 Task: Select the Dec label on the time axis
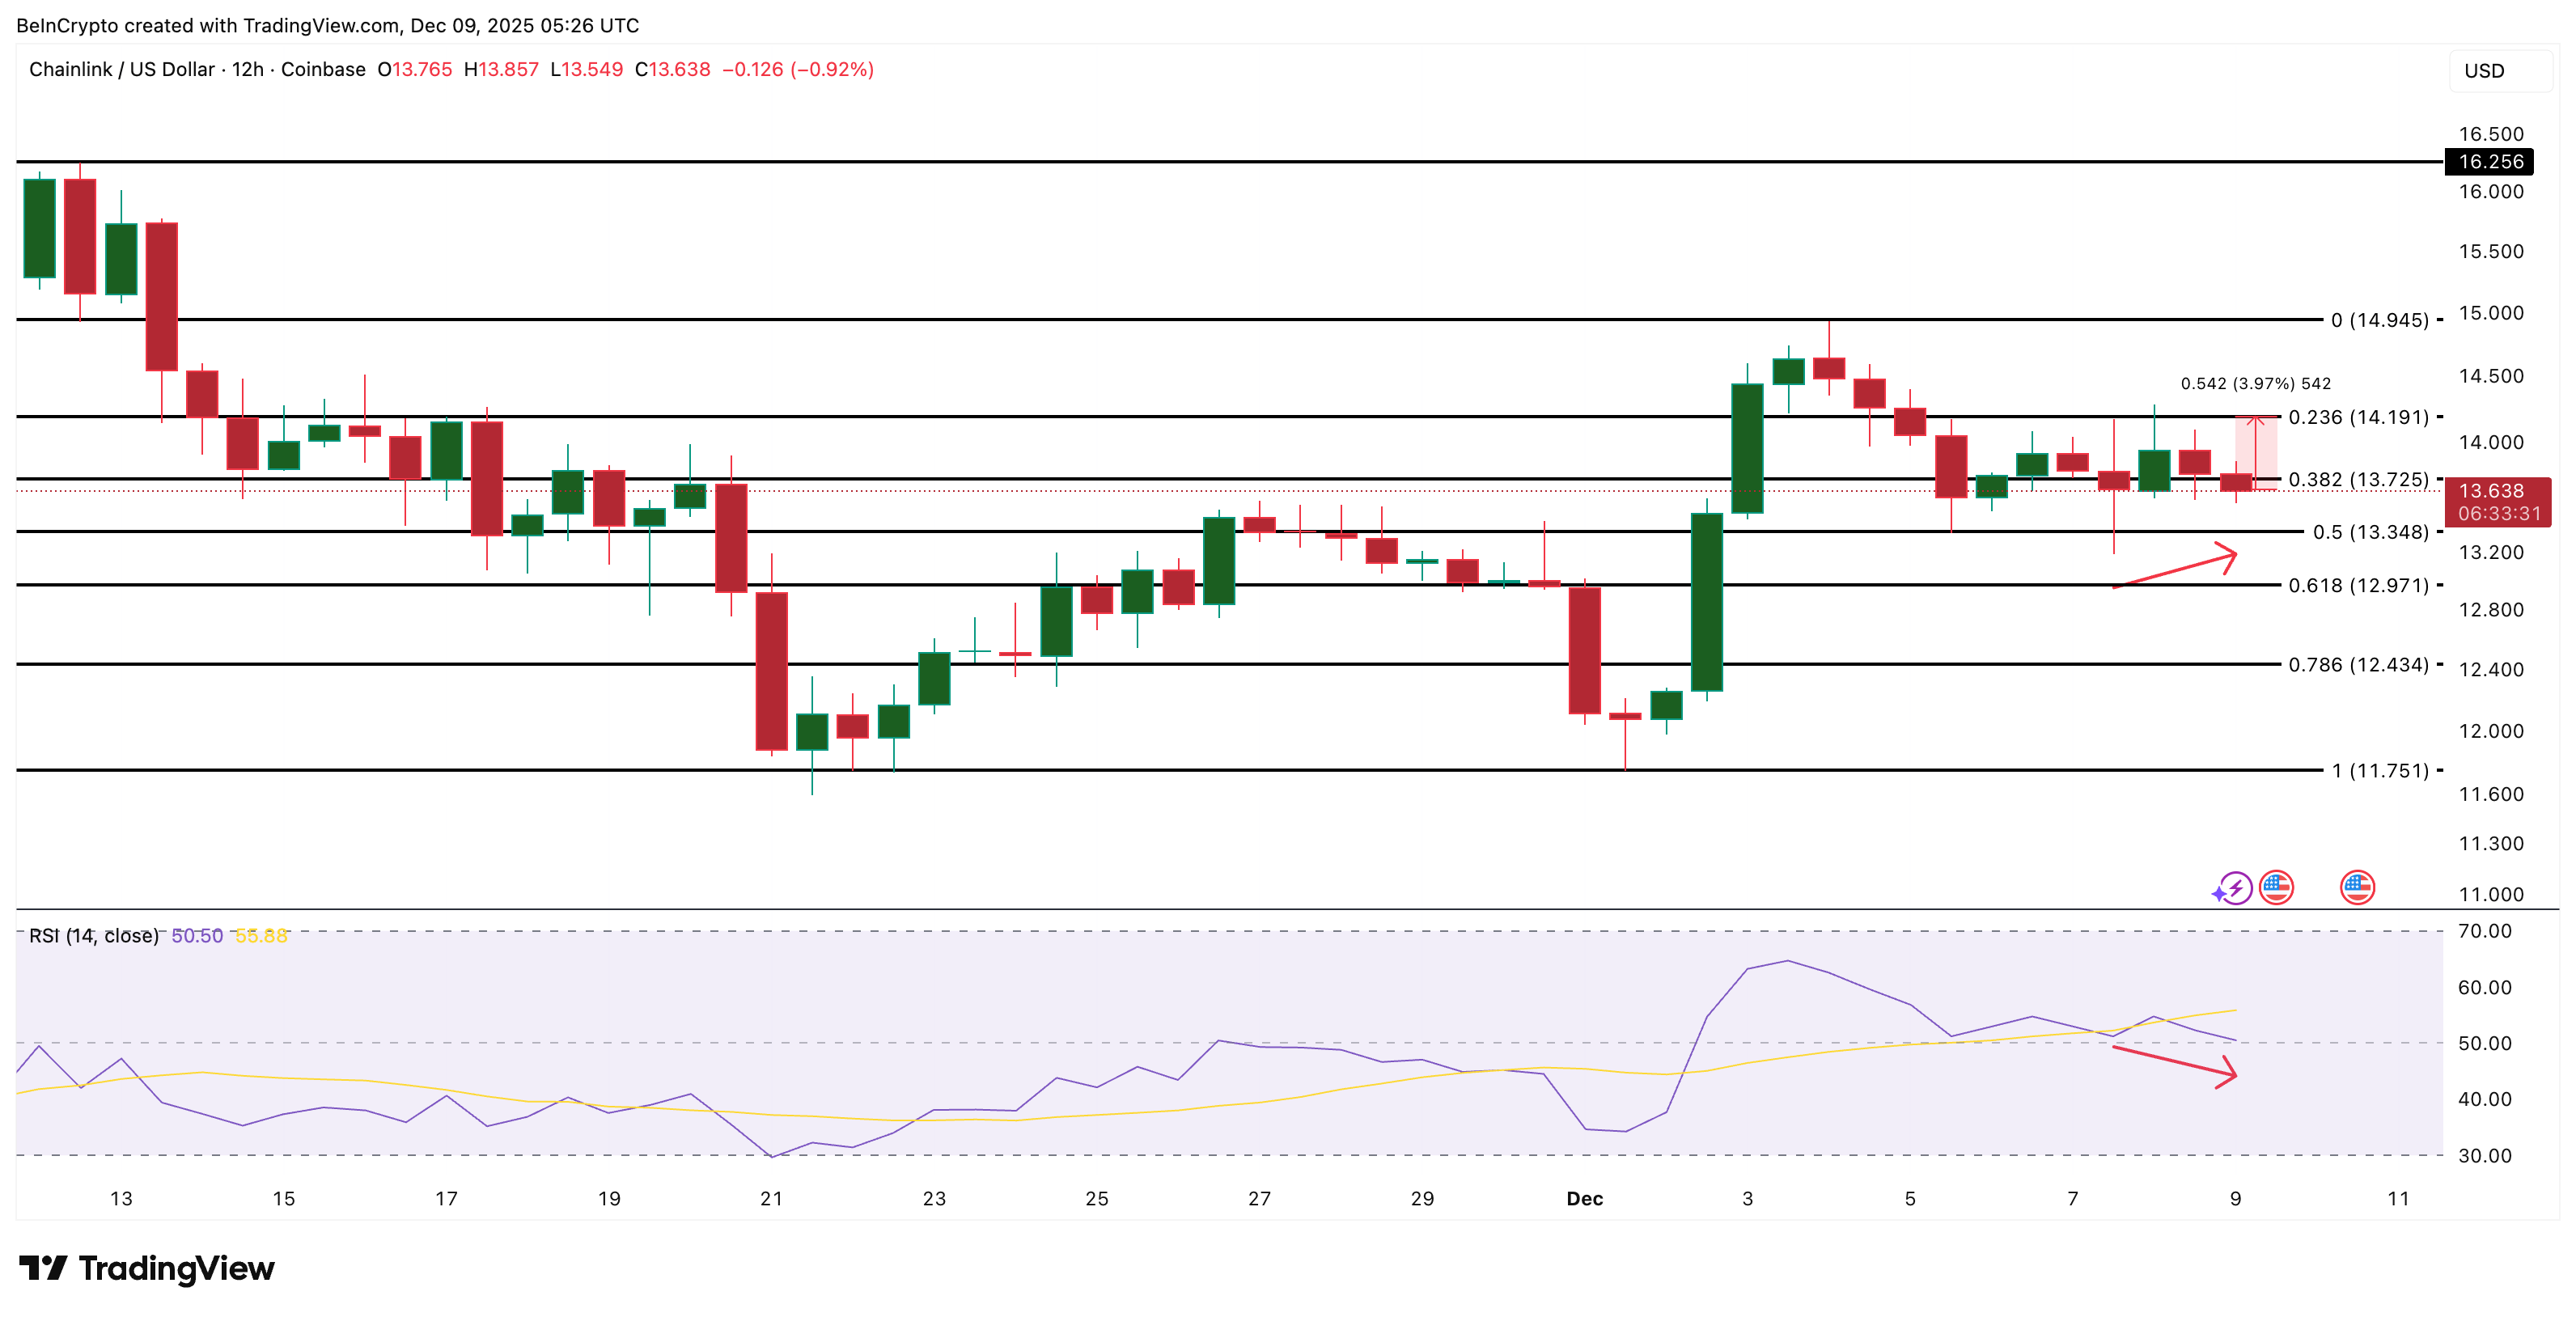point(1585,1199)
